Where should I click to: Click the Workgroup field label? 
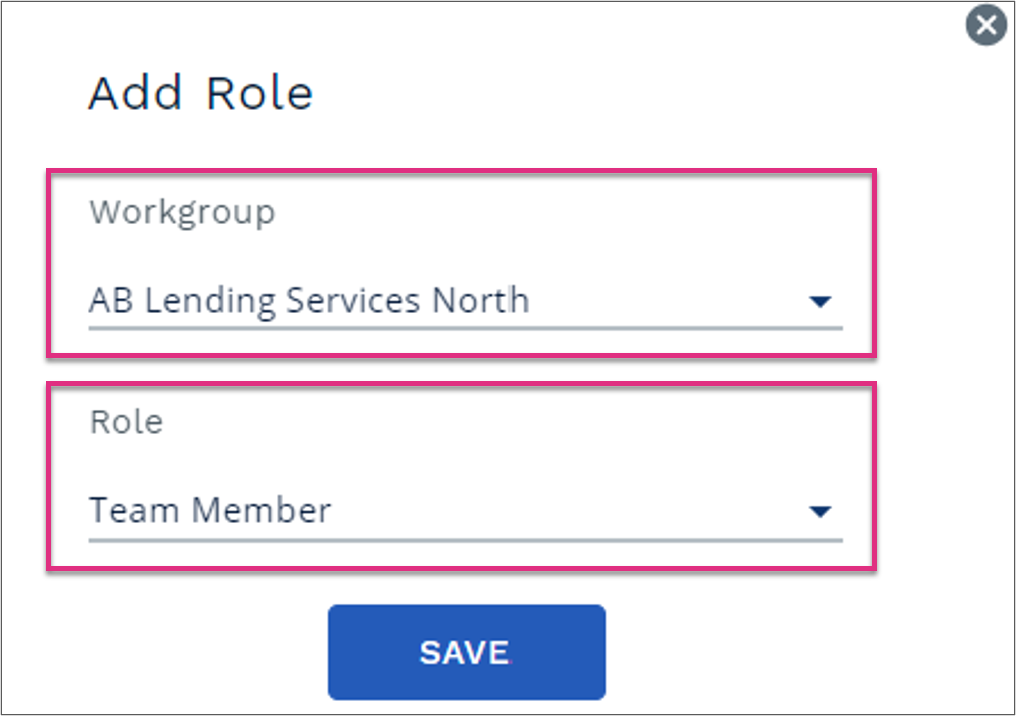(182, 213)
